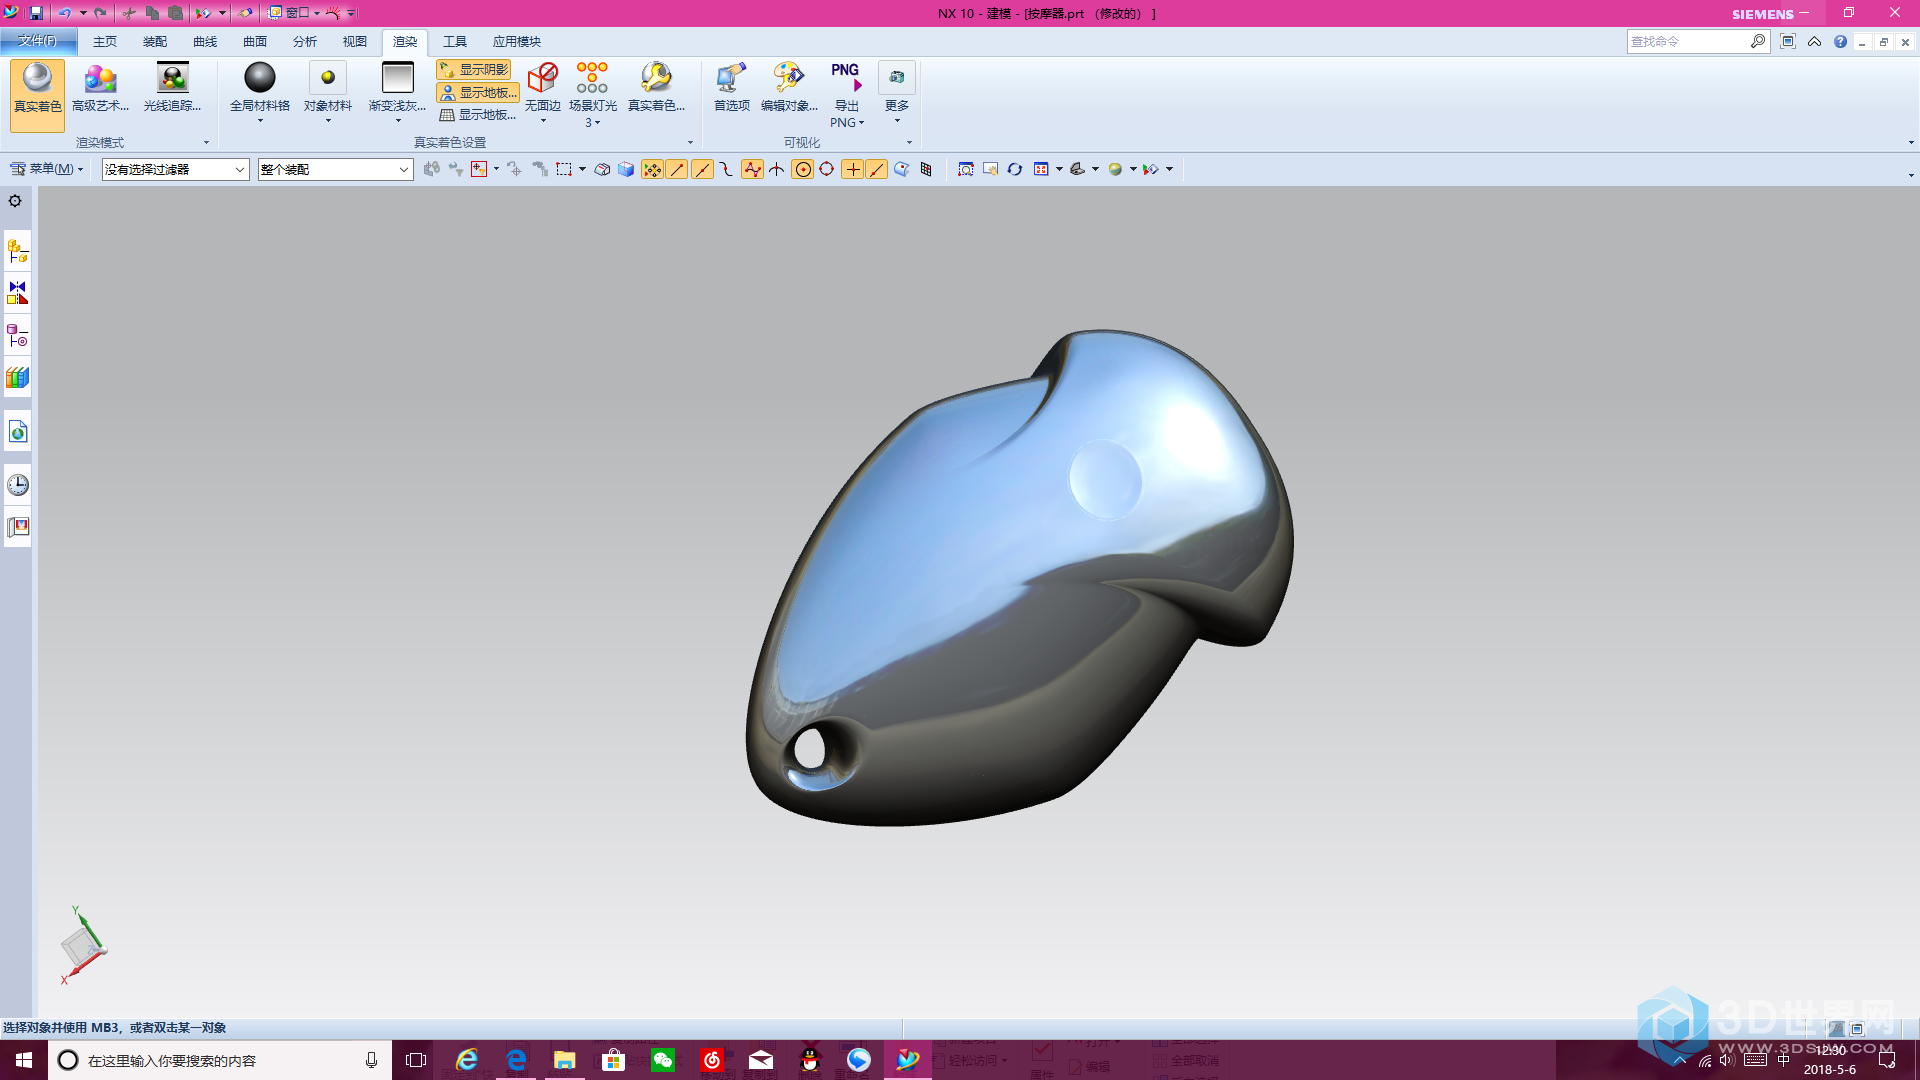1920x1080 pixels.
Task: Open Global Material (全局材料铬) sphere icon
Action: (x=260, y=78)
